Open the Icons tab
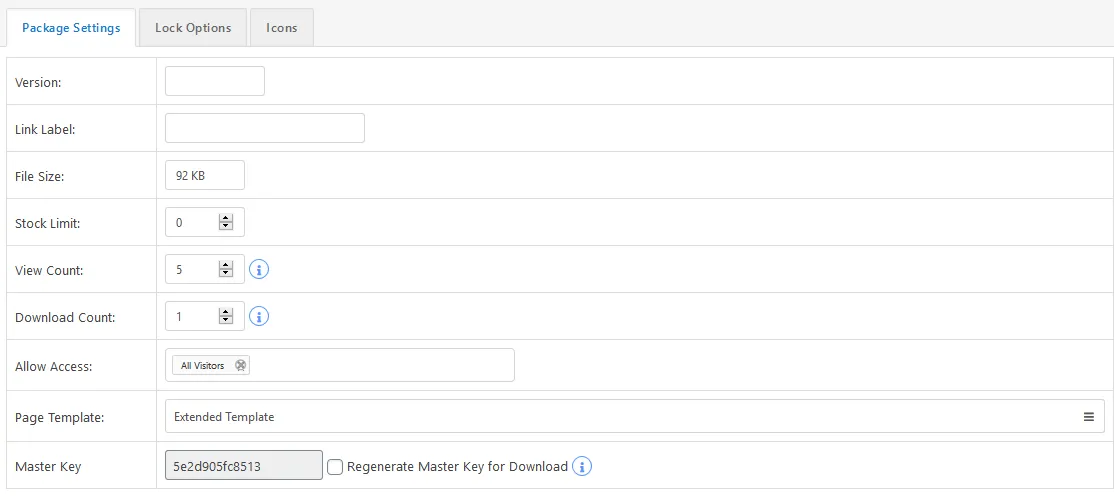This screenshot has height=496, width=1114. (281, 28)
